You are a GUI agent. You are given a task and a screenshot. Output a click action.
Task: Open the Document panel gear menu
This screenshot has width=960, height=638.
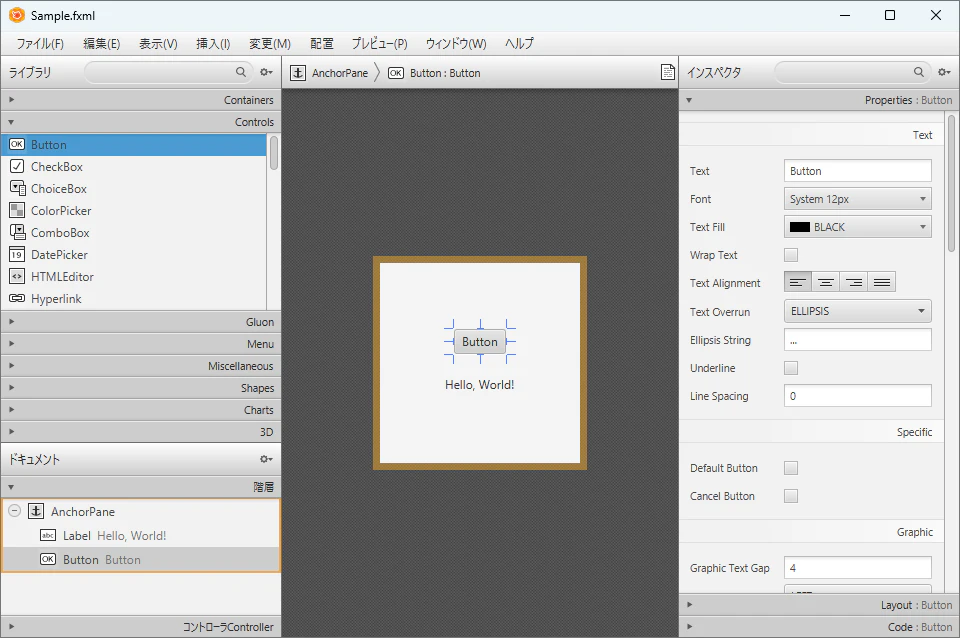click(x=266, y=459)
